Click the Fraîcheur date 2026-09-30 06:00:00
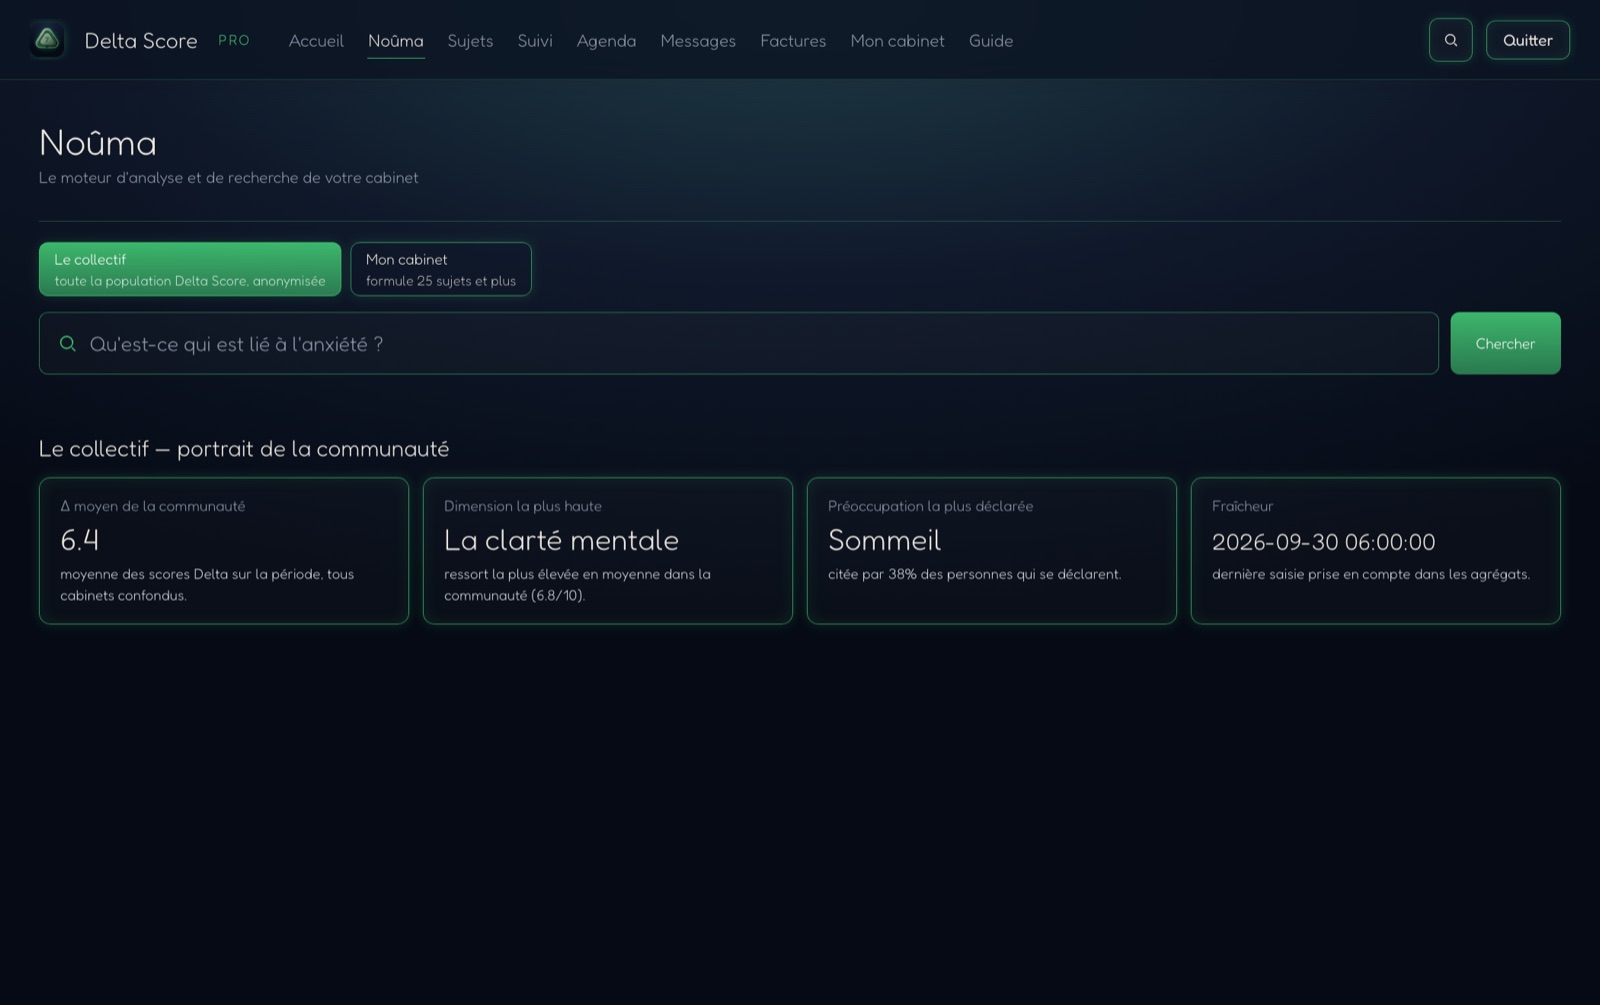 tap(1323, 542)
